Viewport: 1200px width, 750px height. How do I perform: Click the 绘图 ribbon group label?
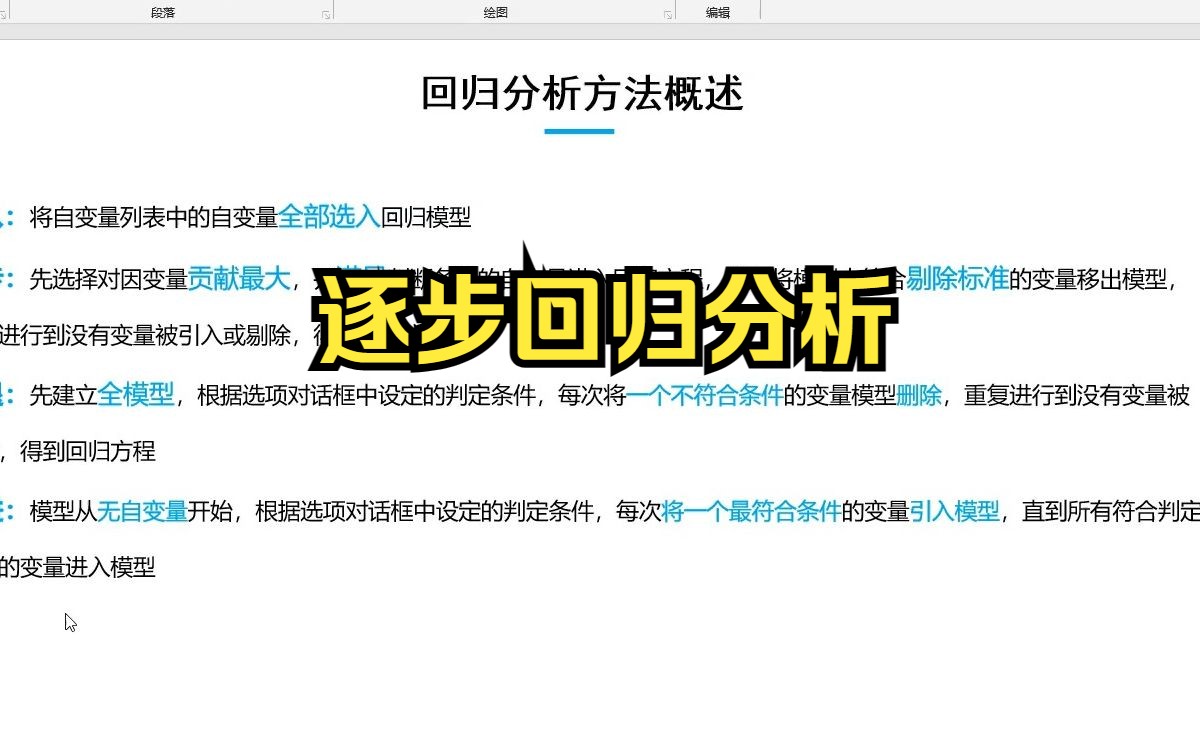point(494,11)
